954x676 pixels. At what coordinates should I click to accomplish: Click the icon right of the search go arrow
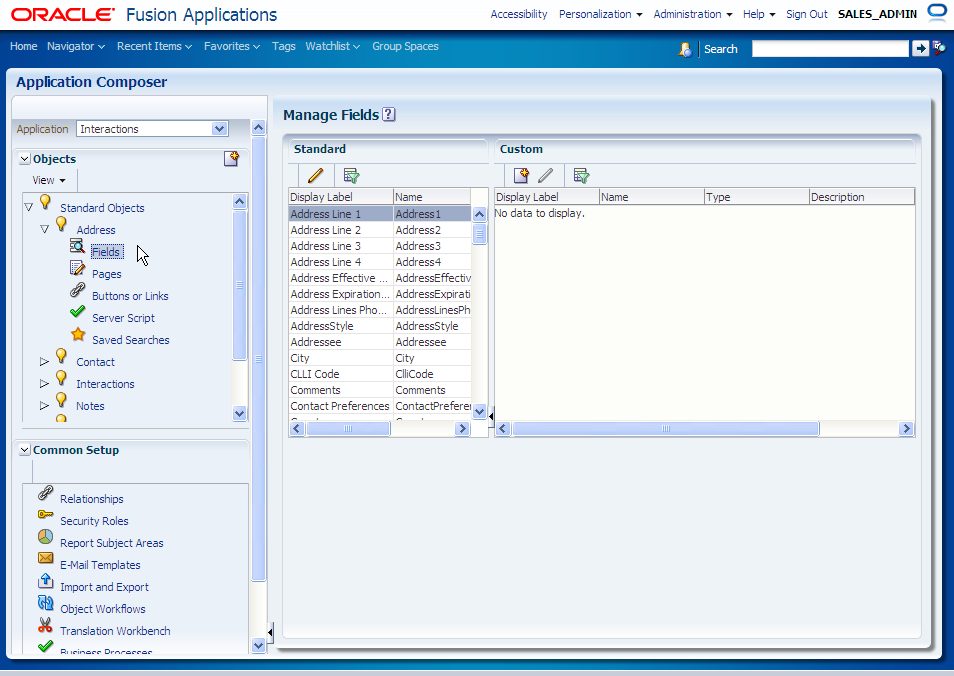[939, 47]
